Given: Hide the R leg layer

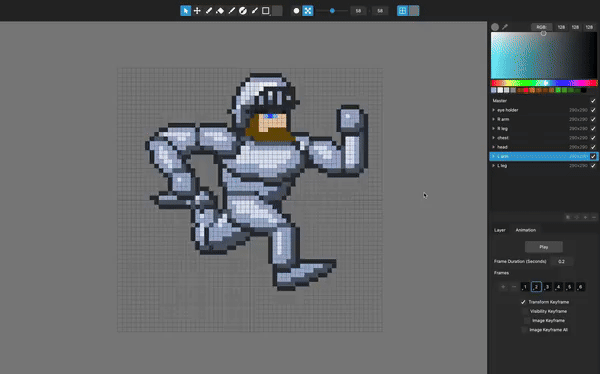Looking at the screenshot, I should [593, 129].
